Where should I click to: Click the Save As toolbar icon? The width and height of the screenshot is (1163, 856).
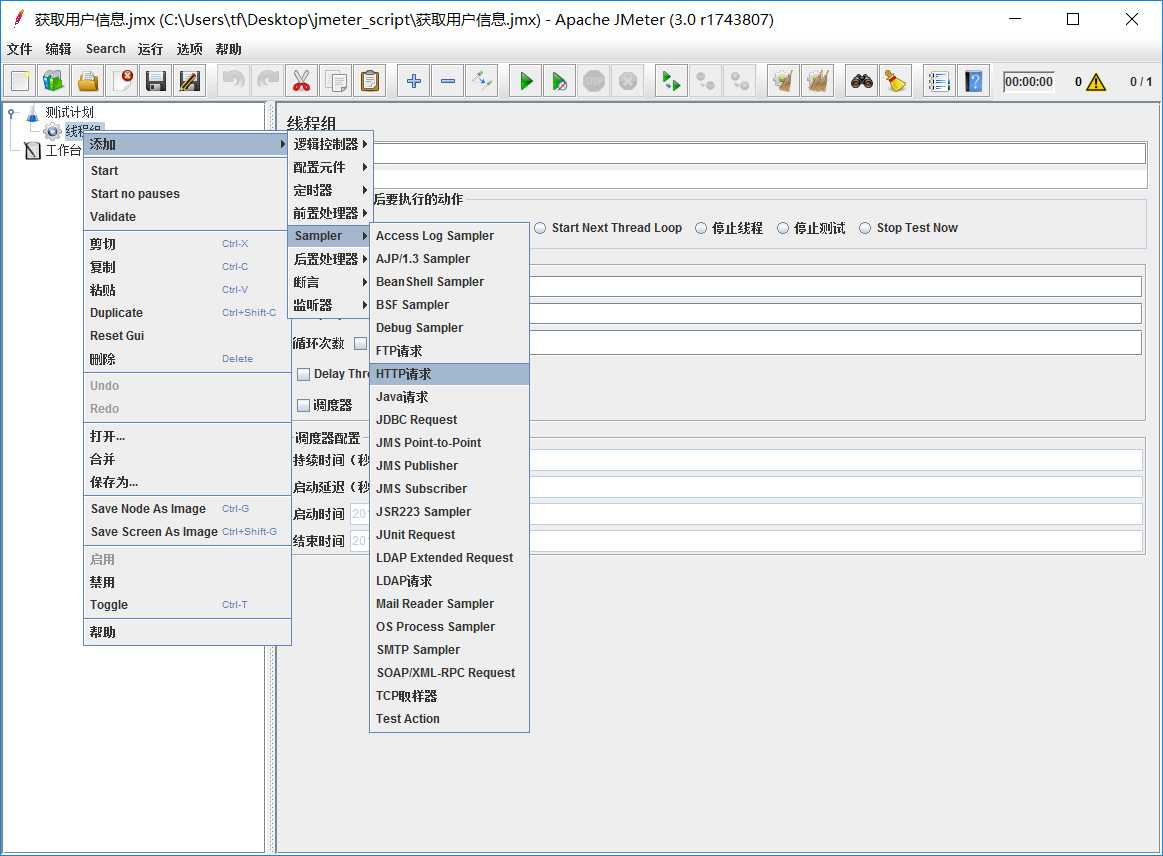pyautogui.click(x=190, y=81)
